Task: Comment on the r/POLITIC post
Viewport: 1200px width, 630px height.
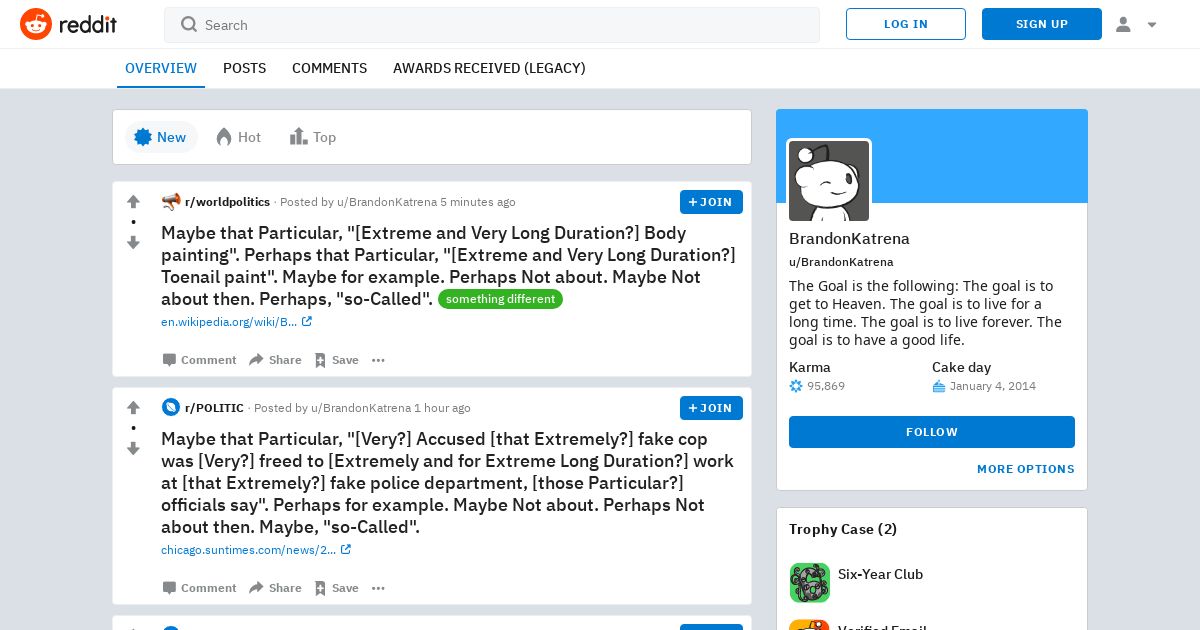Action: pyautogui.click(x=200, y=588)
